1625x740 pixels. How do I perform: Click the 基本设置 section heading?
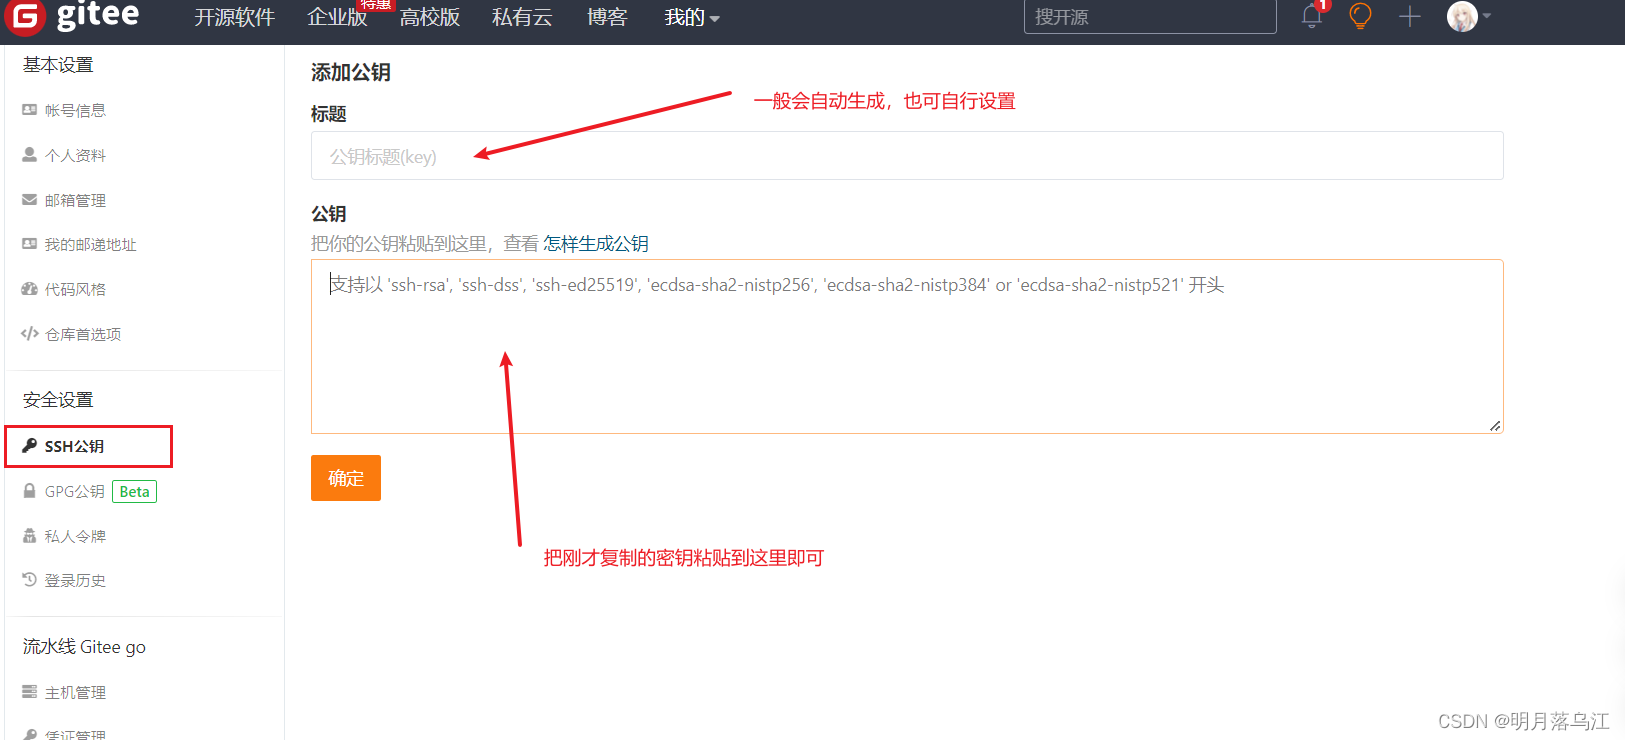pyautogui.click(x=58, y=65)
